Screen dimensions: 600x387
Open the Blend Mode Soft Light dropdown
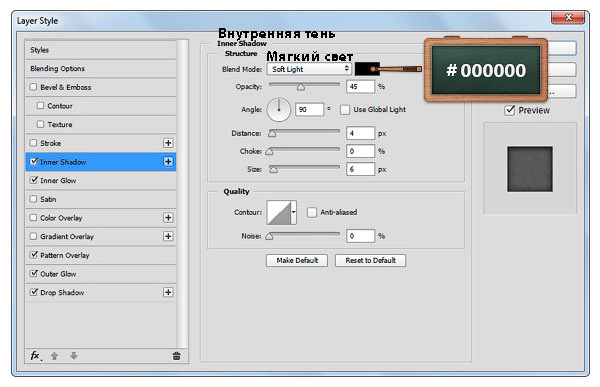tap(309, 69)
